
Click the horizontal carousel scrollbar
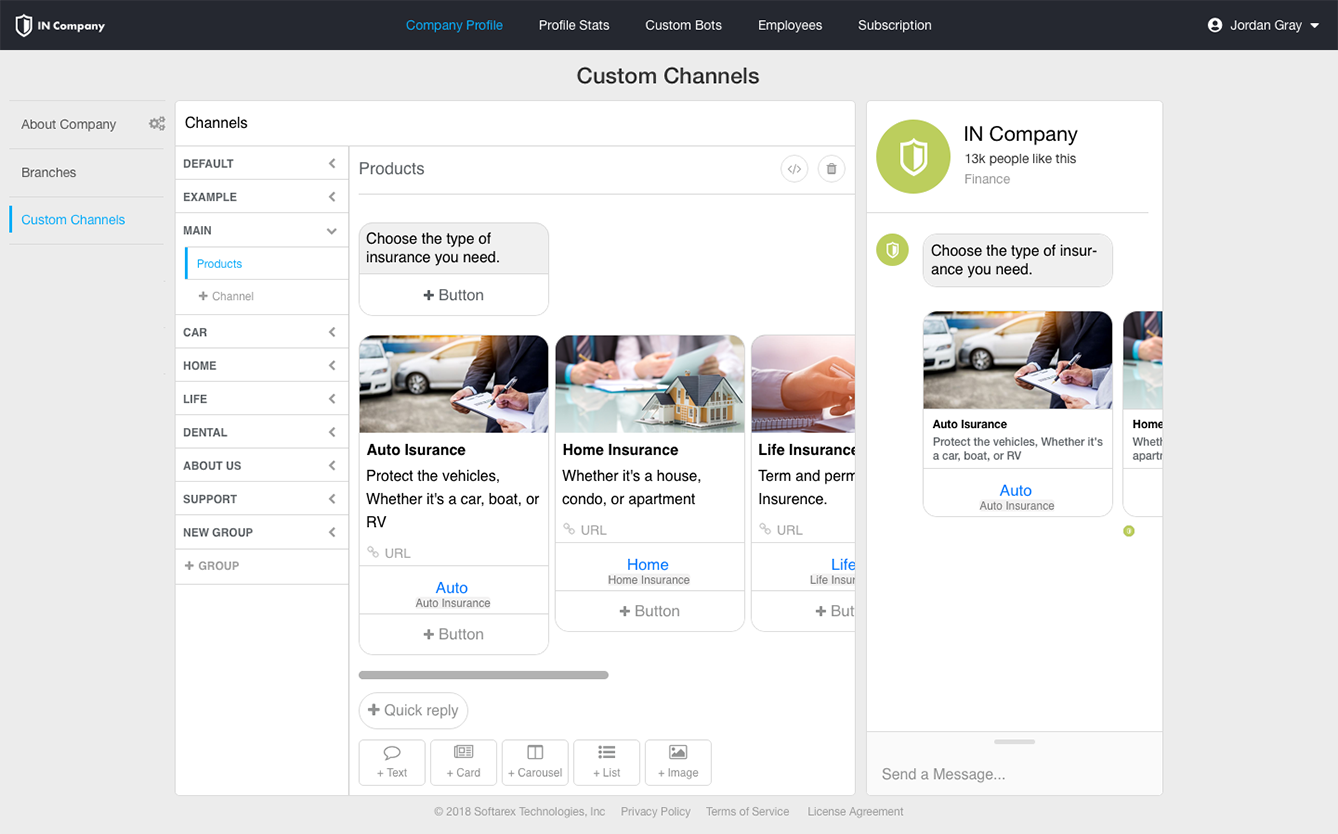click(x=484, y=675)
